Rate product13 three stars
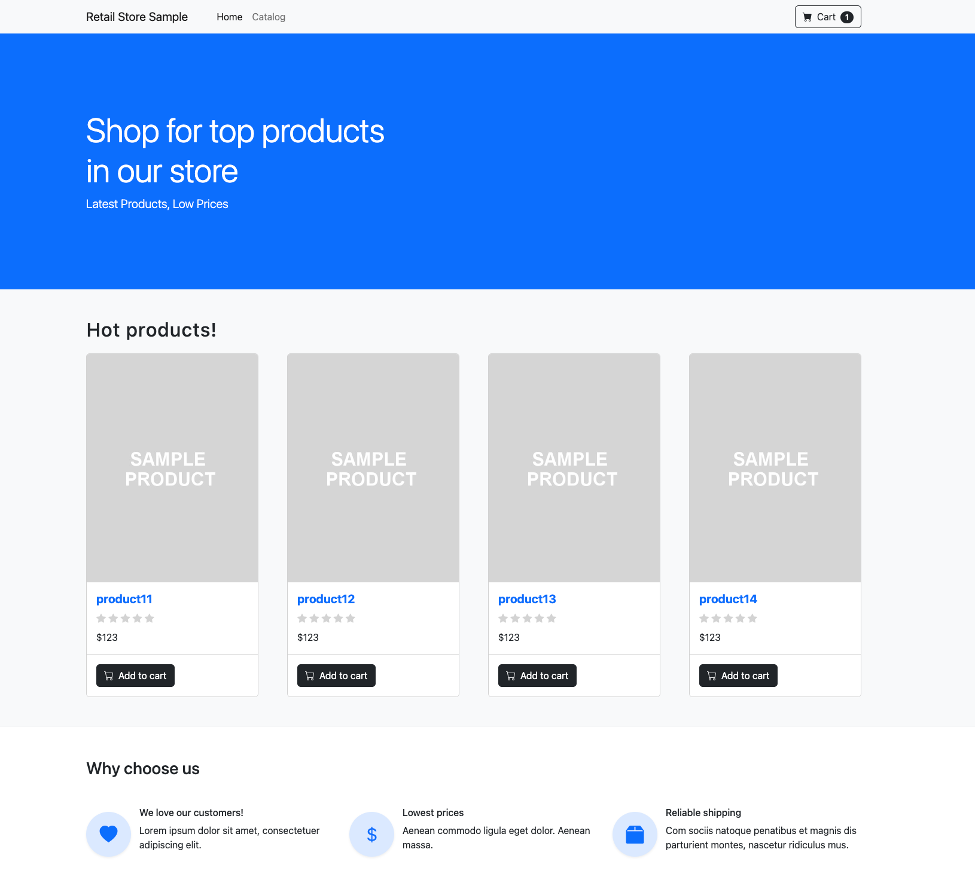Screen dimensions: 977x893 click(527, 618)
